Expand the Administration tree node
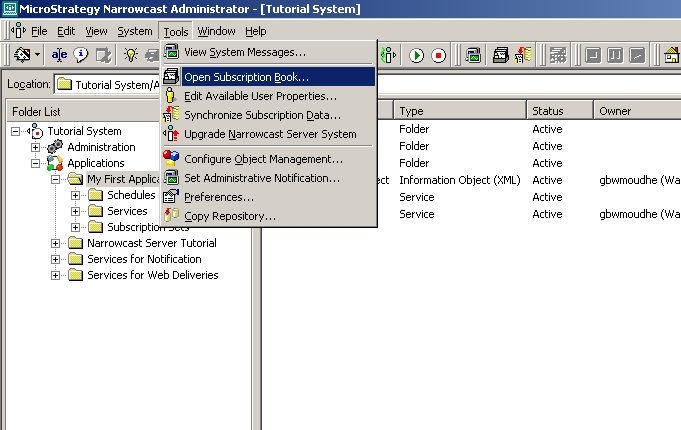Screen dimensions: 681x430 pyautogui.click(x=36, y=147)
